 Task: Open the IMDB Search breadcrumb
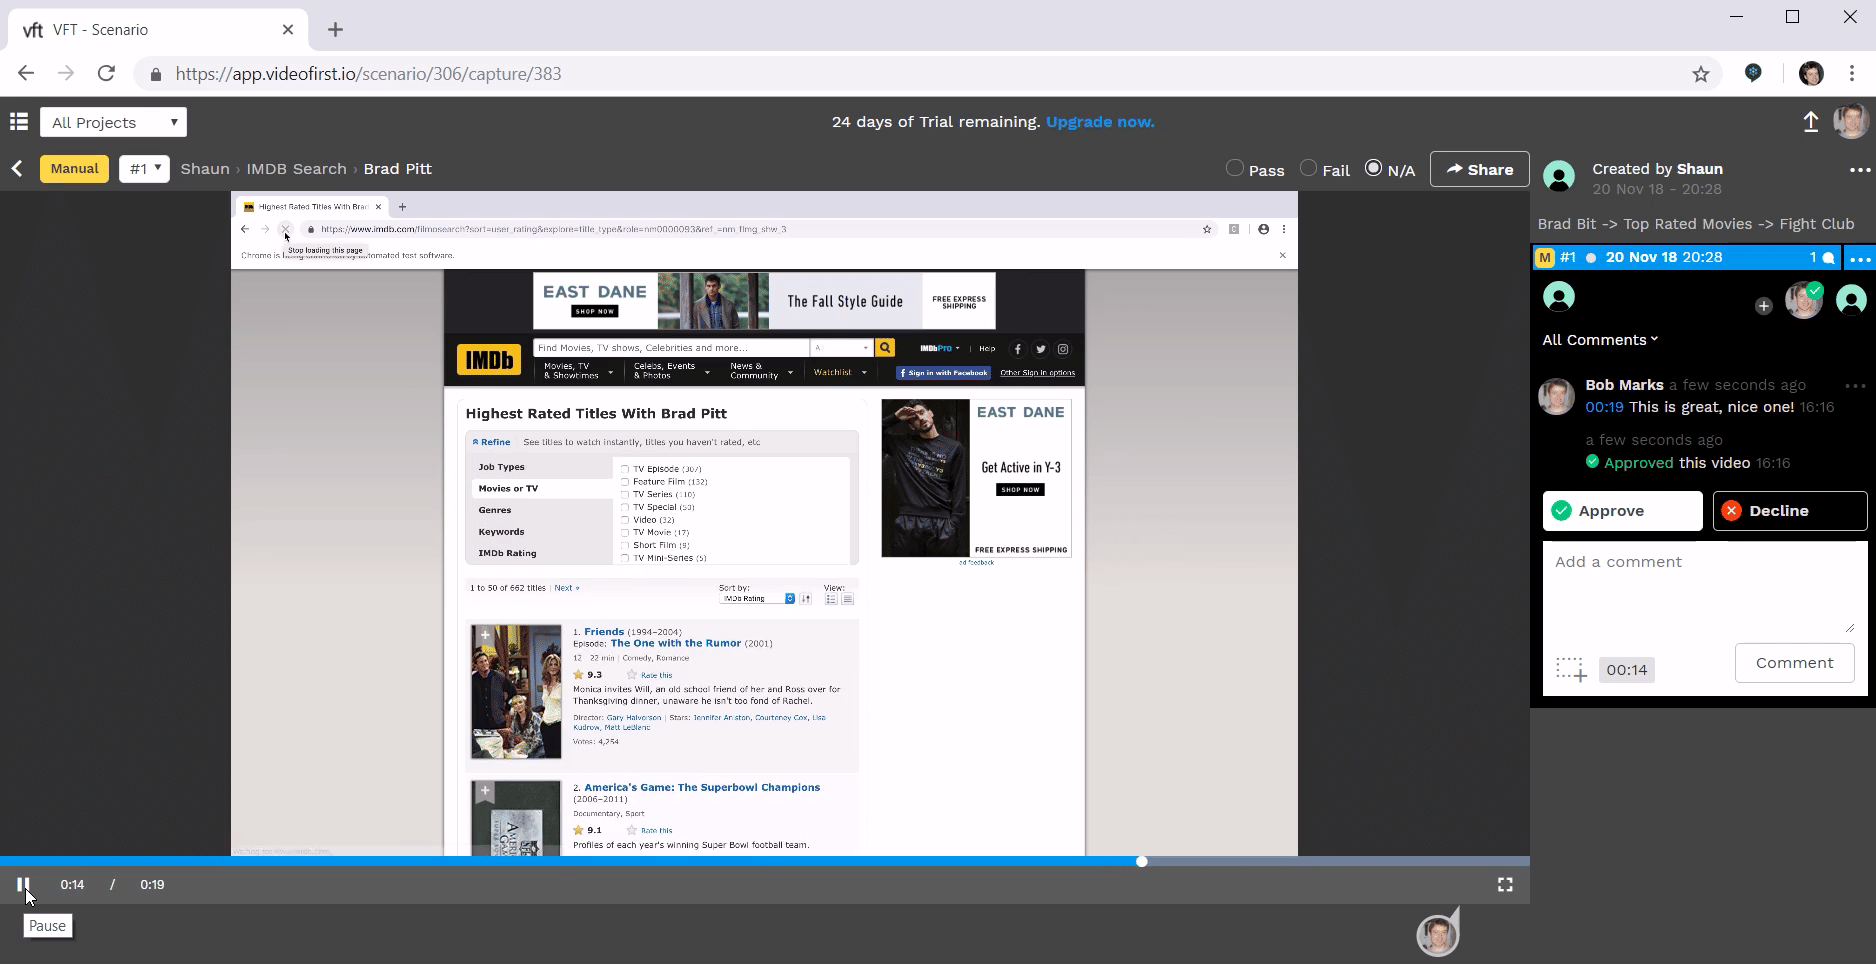[x=296, y=169]
